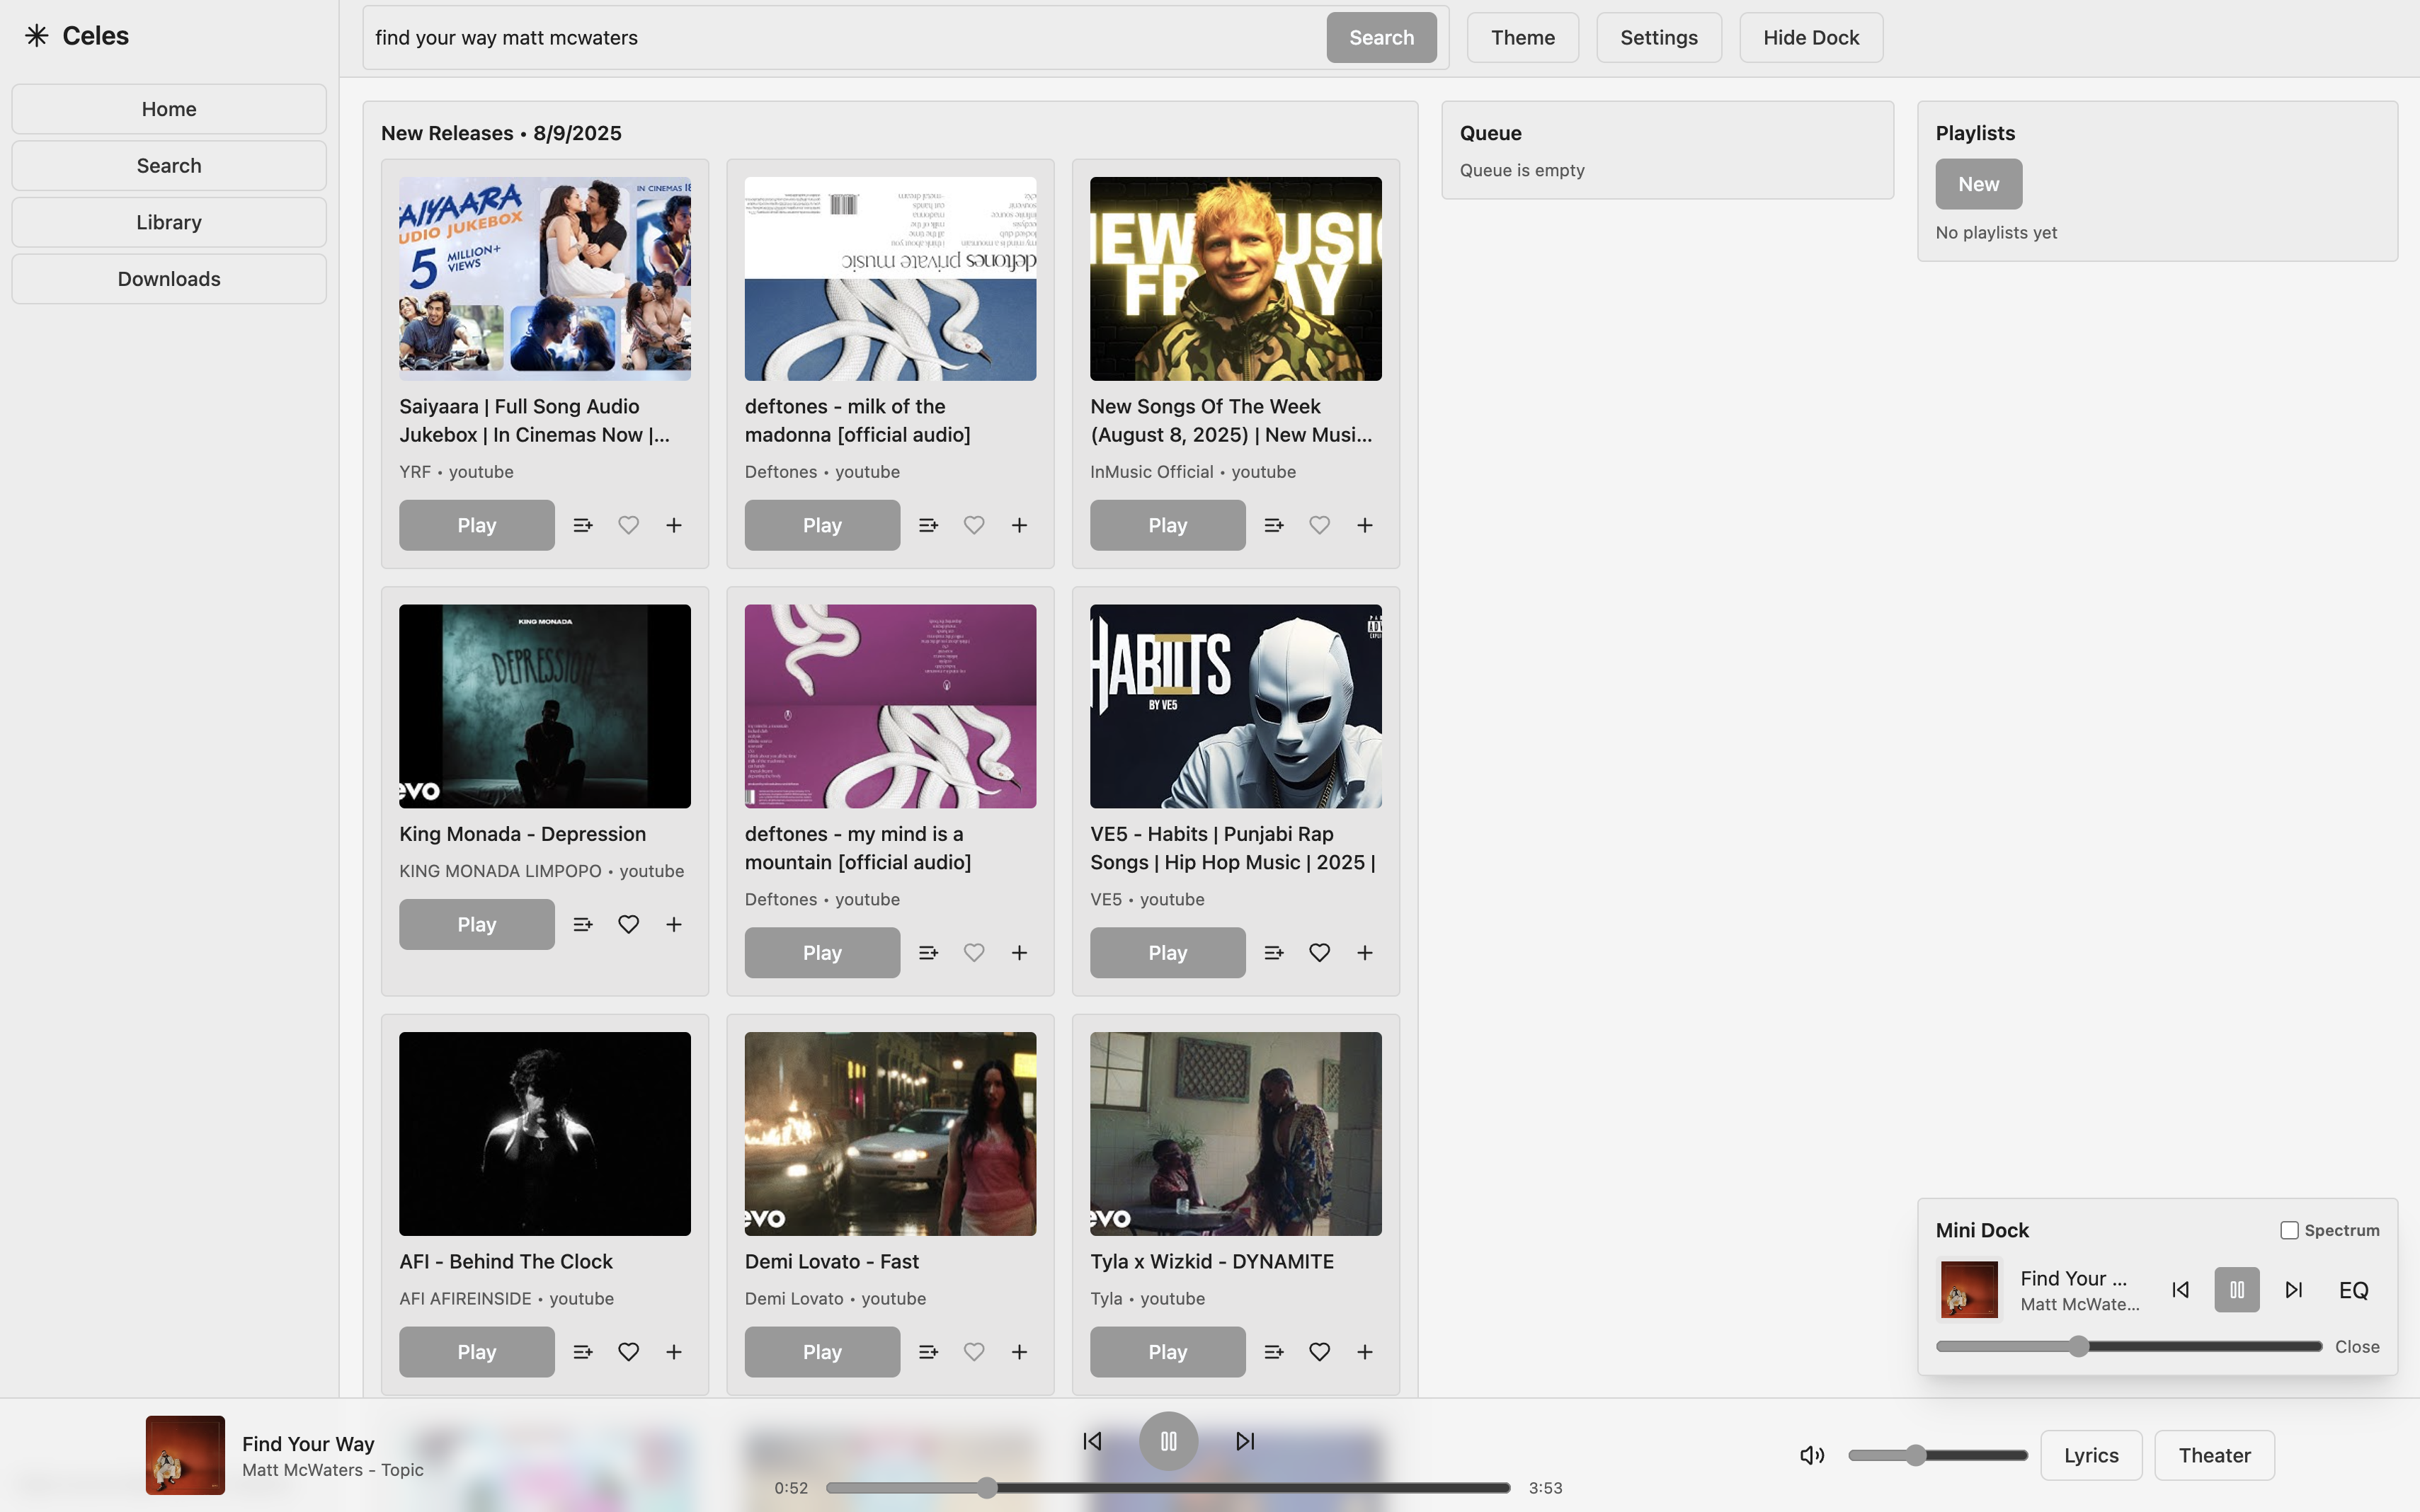Image resolution: width=2420 pixels, height=1512 pixels.
Task: Play Saiyaara Full Song Audio Jukebox
Action: [x=477, y=525]
